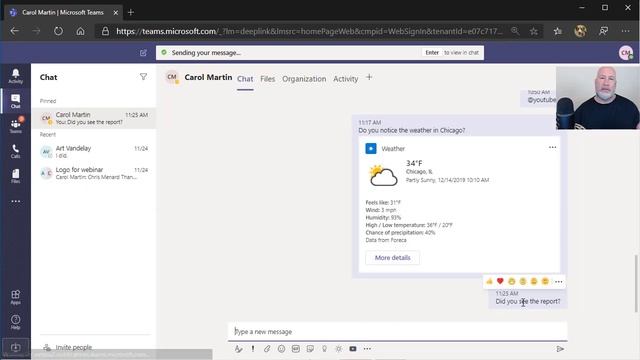Open the Format text tool
The image size is (640, 360).
click(x=239, y=349)
